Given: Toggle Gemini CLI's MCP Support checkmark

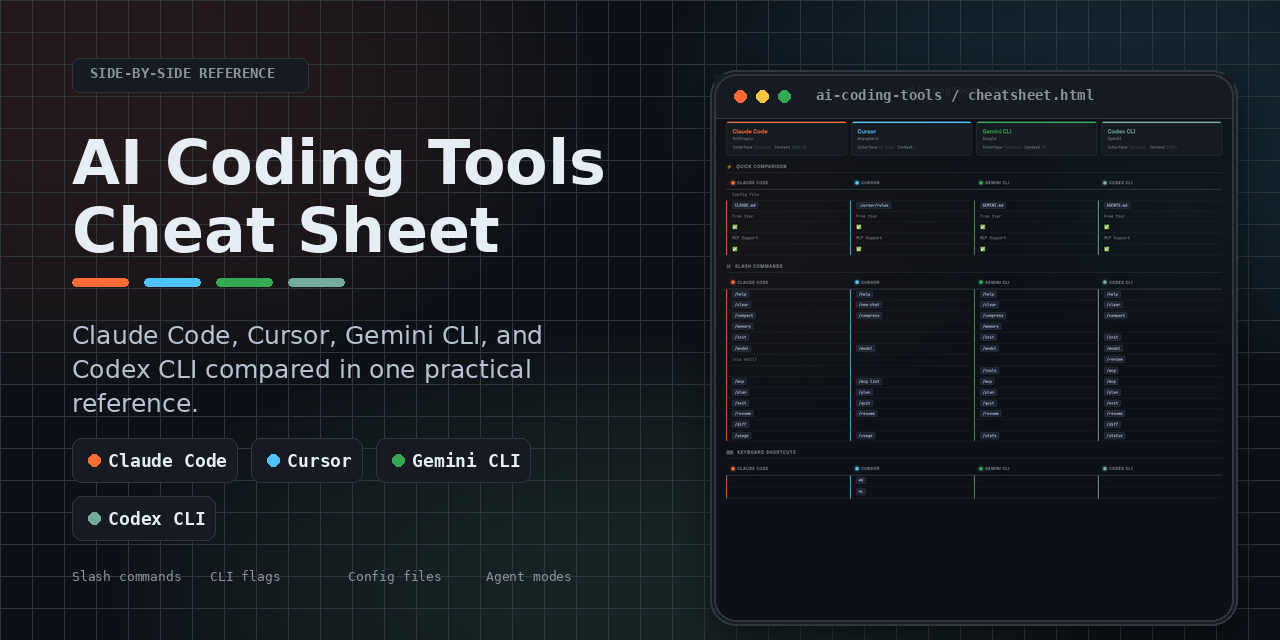Looking at the screenshot, I should (983, 249).
